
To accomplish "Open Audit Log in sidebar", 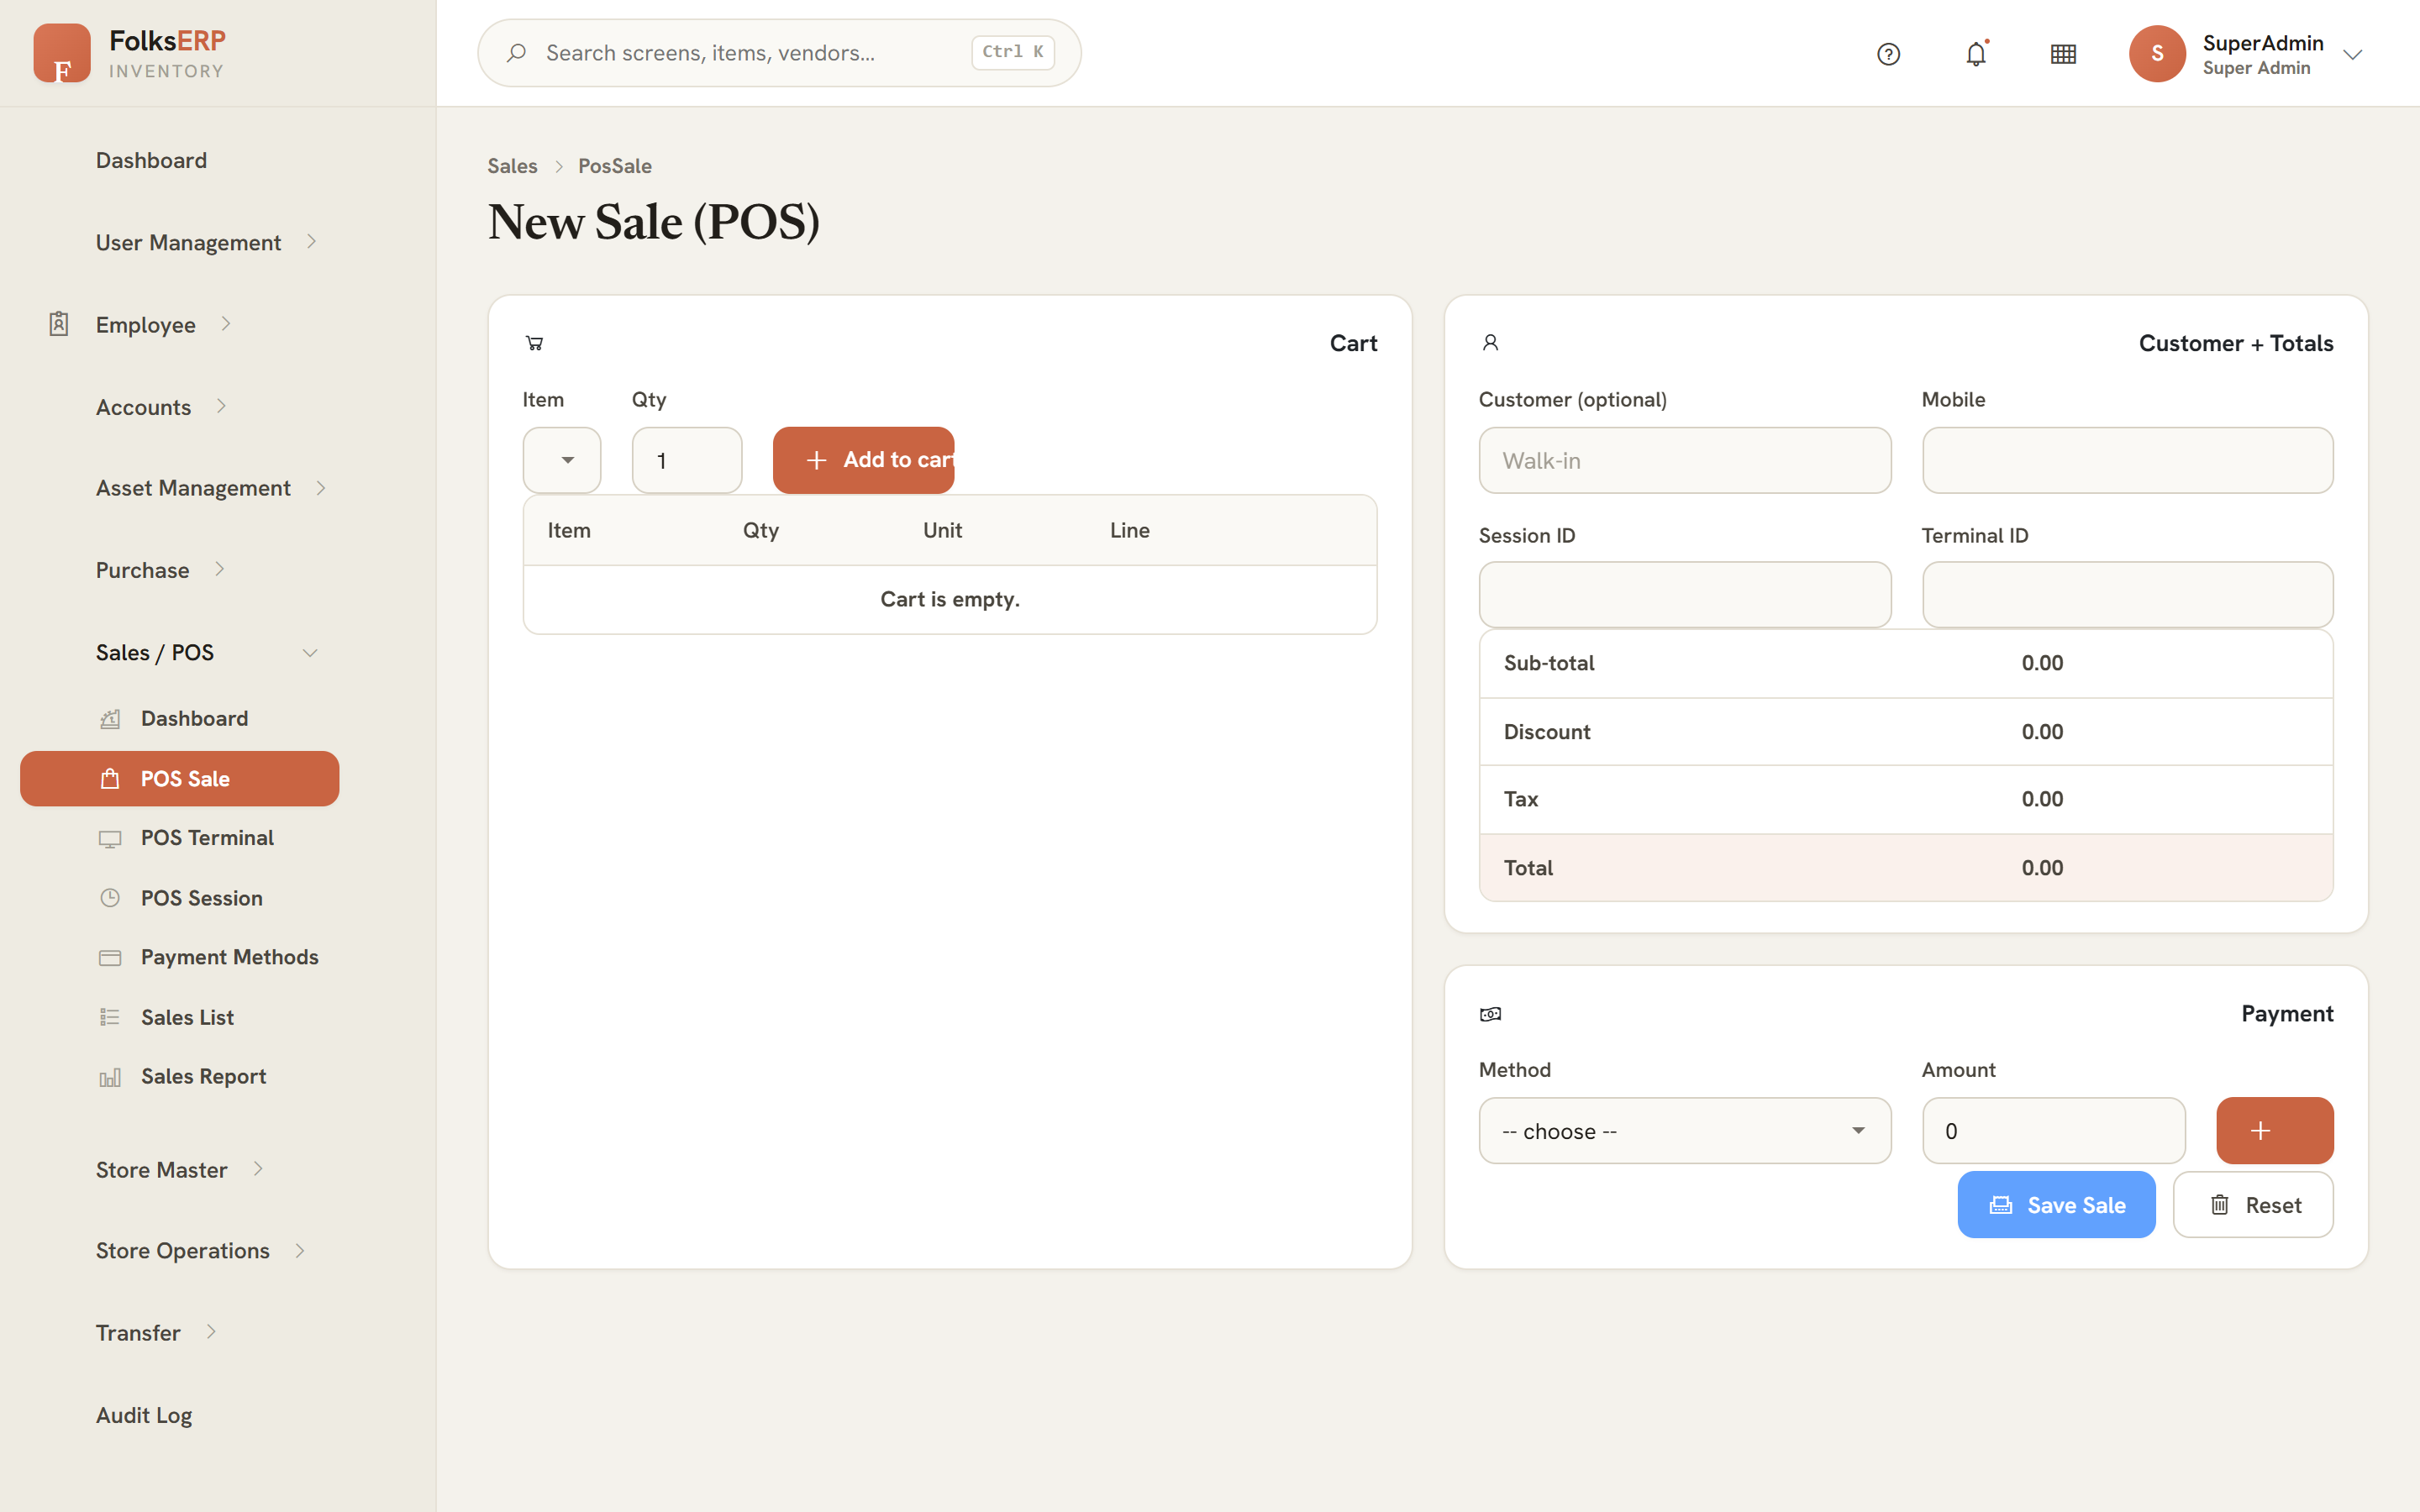I will point(144,1415).
